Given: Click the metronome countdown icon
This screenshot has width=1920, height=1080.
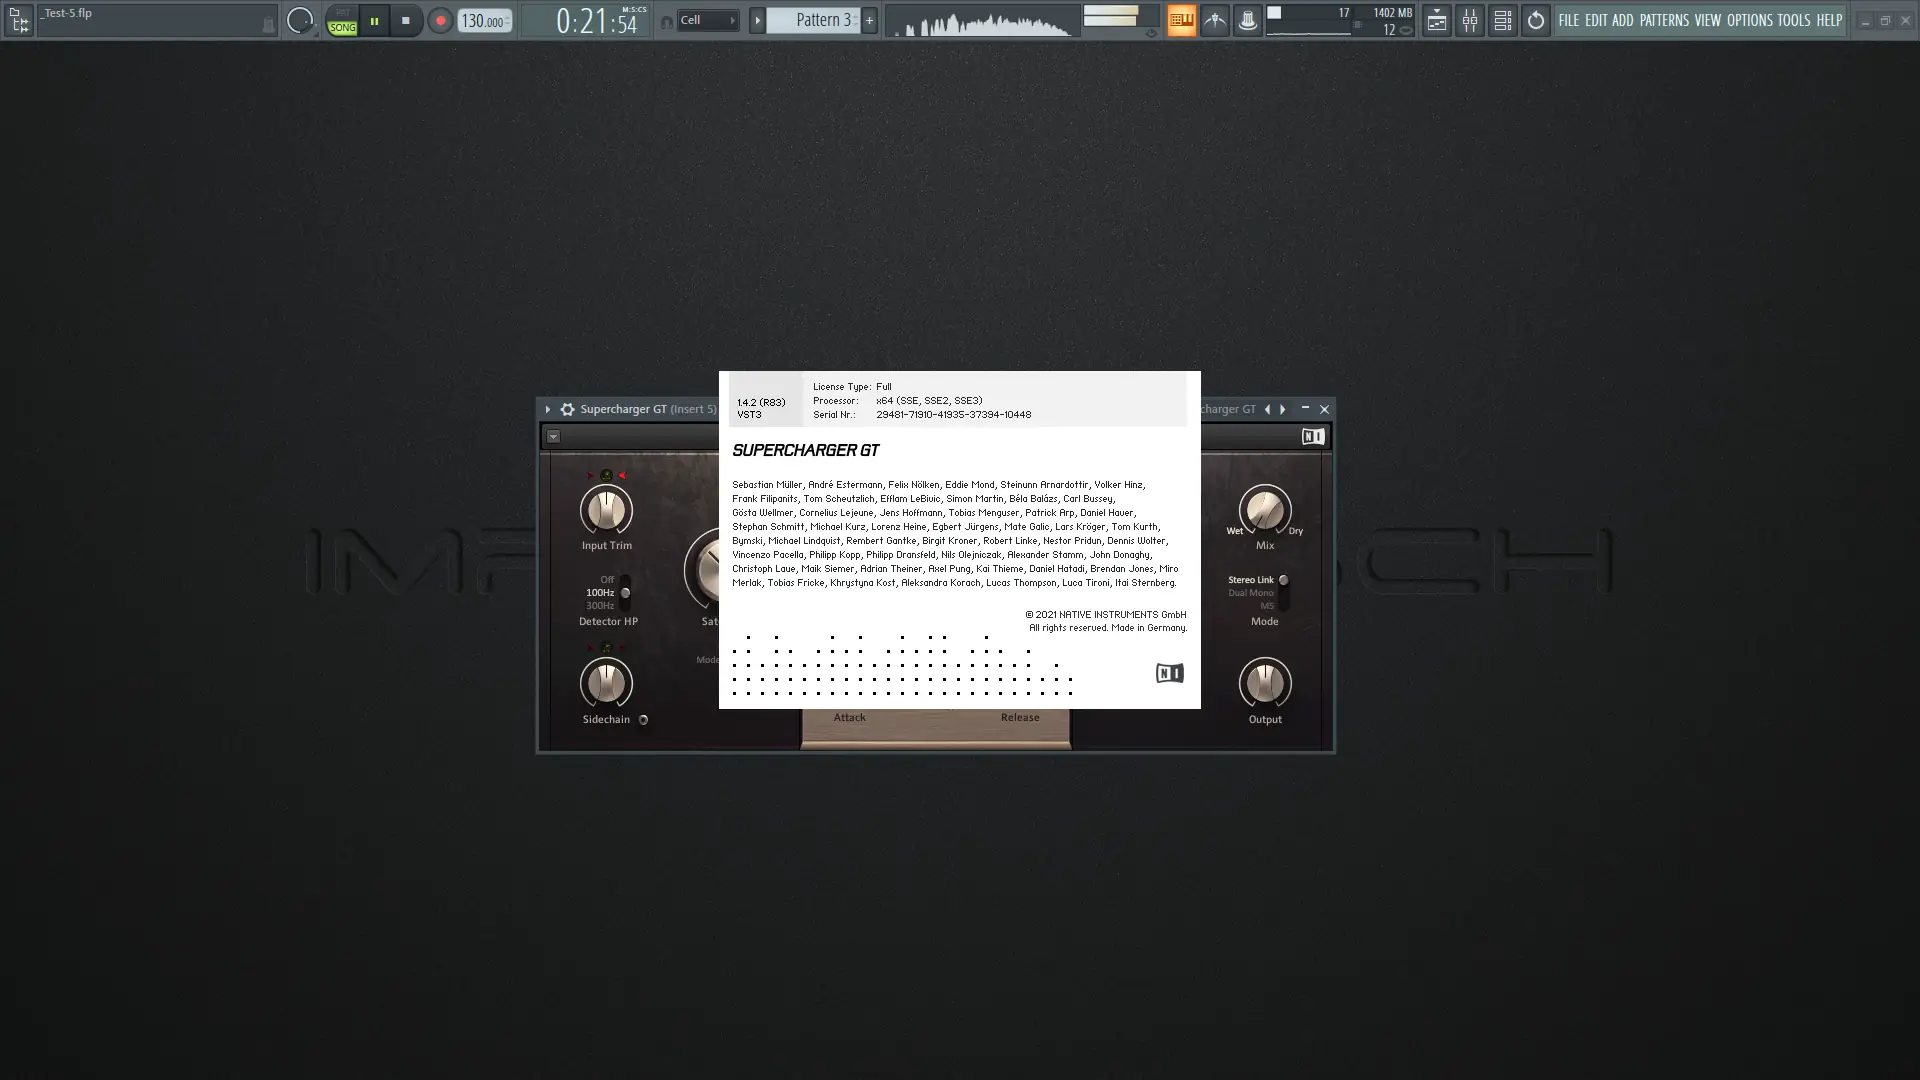Looking at the screenshot, I should [x=1214, y=20].
